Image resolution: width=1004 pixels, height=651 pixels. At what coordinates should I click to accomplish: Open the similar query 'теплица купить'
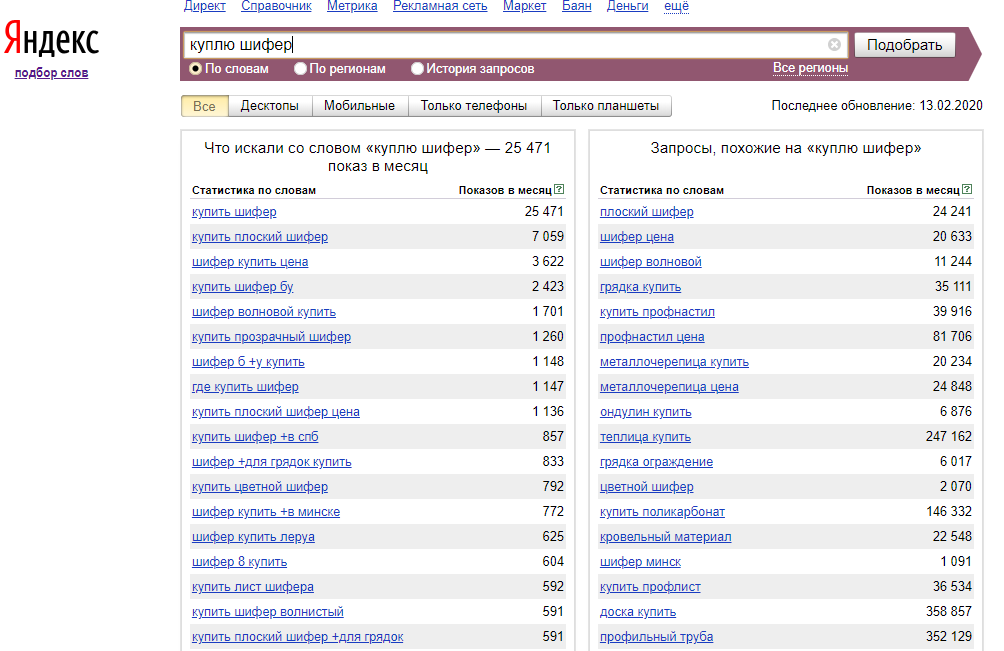pos(645,437)
